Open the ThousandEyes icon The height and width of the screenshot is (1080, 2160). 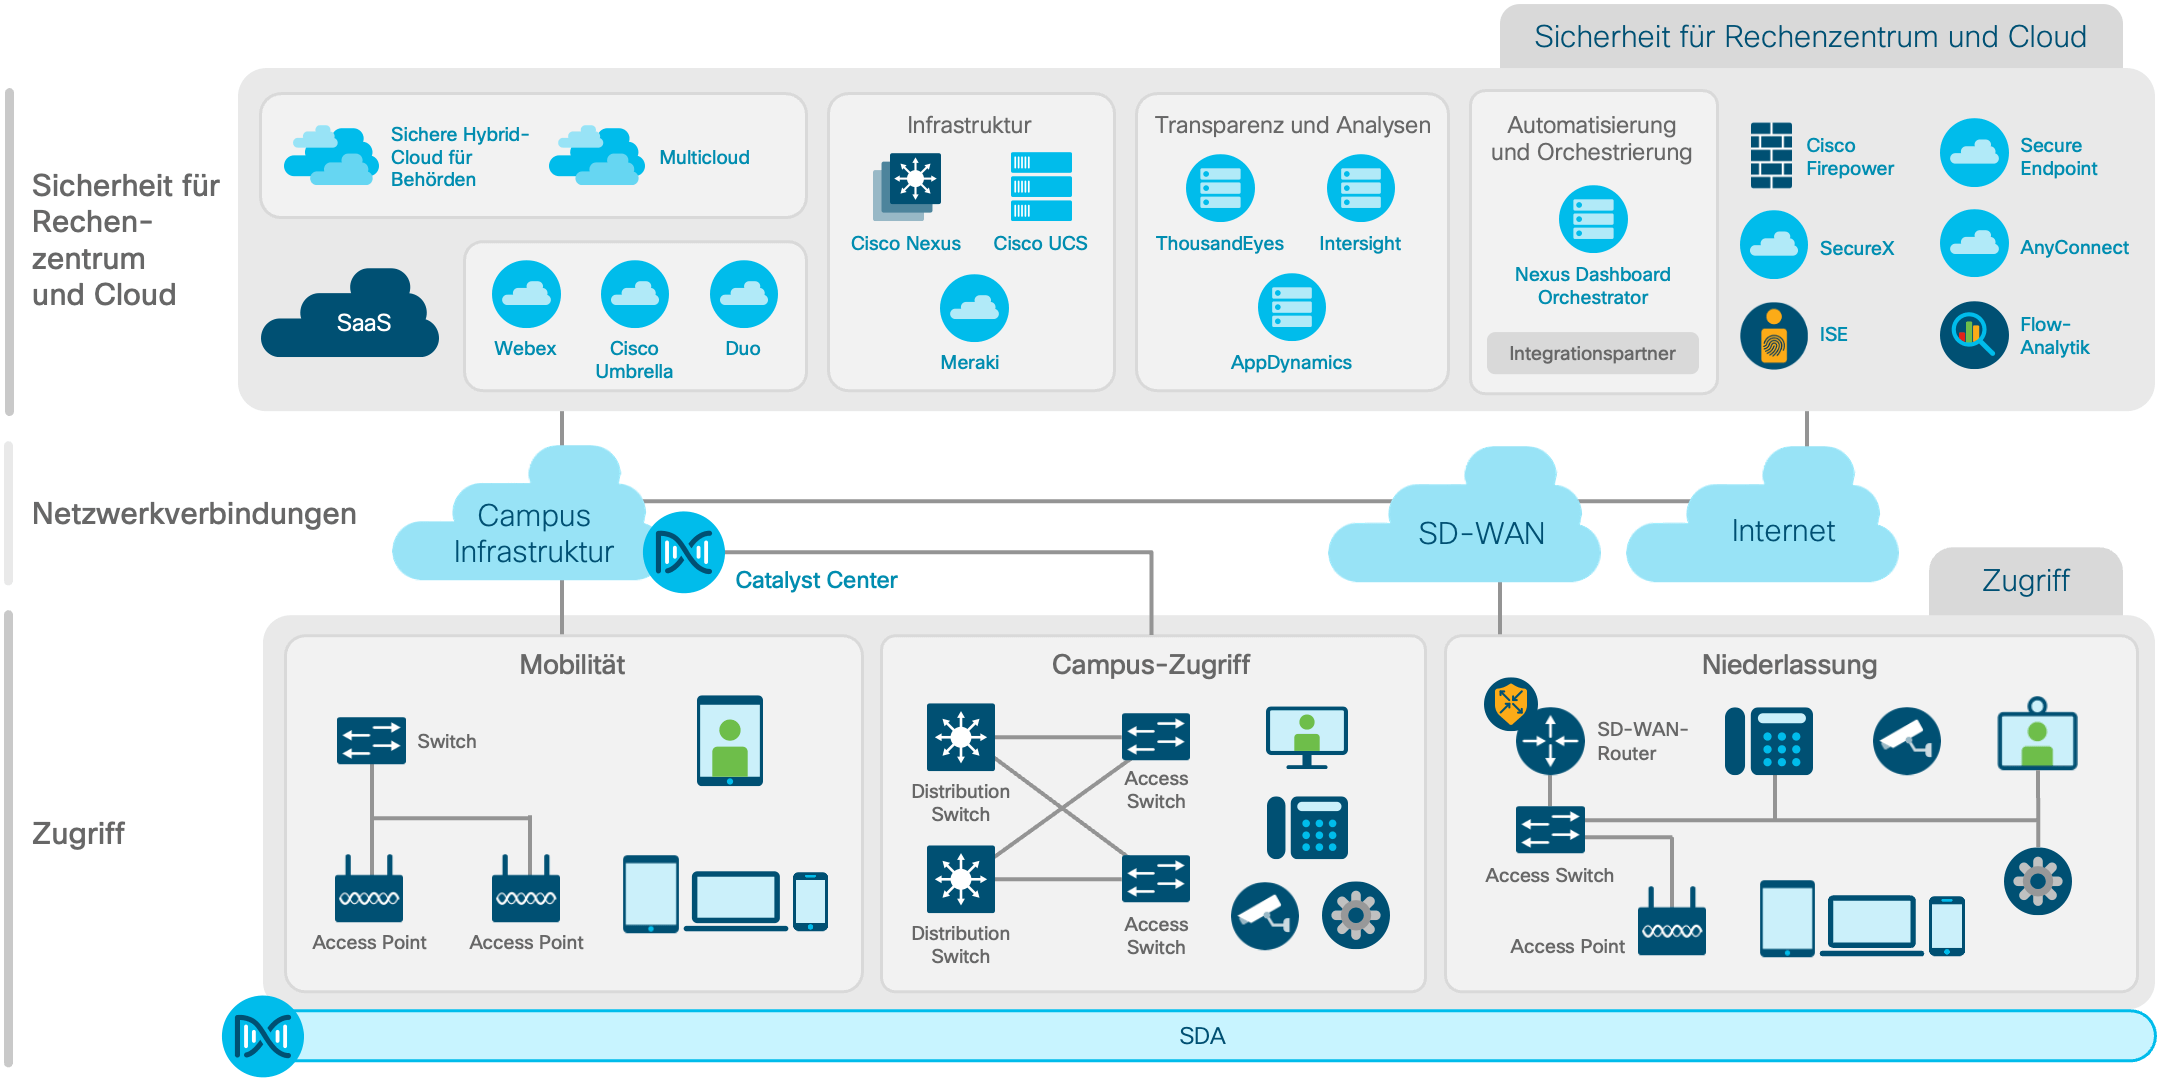[1220, 188]
